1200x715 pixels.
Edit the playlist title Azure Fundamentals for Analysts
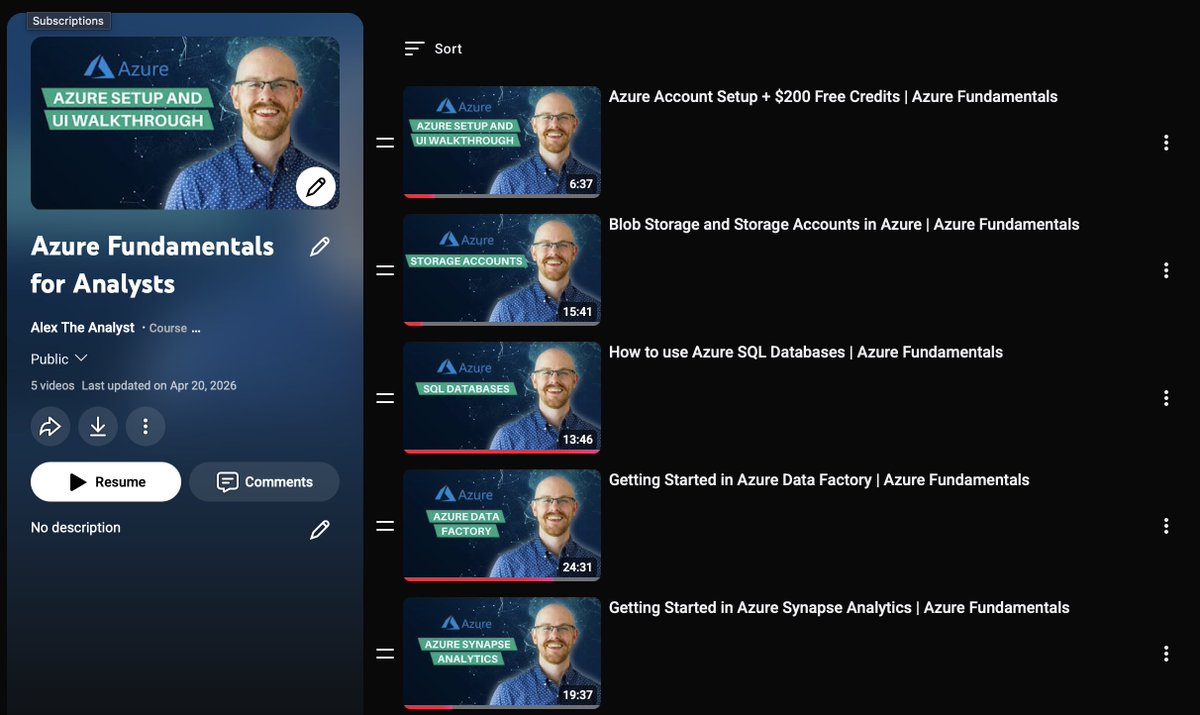point(320,246)
